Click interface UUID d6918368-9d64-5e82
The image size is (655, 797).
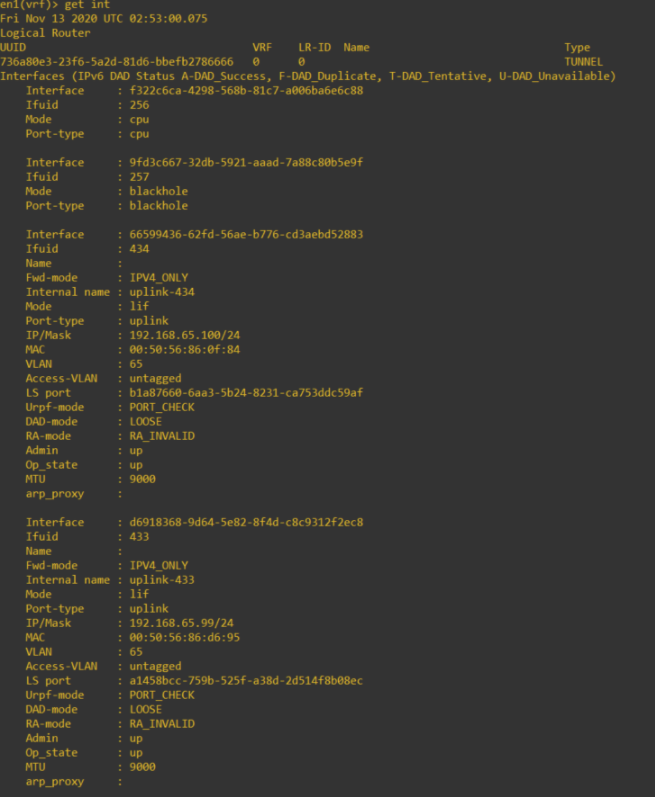coord(246,523)
